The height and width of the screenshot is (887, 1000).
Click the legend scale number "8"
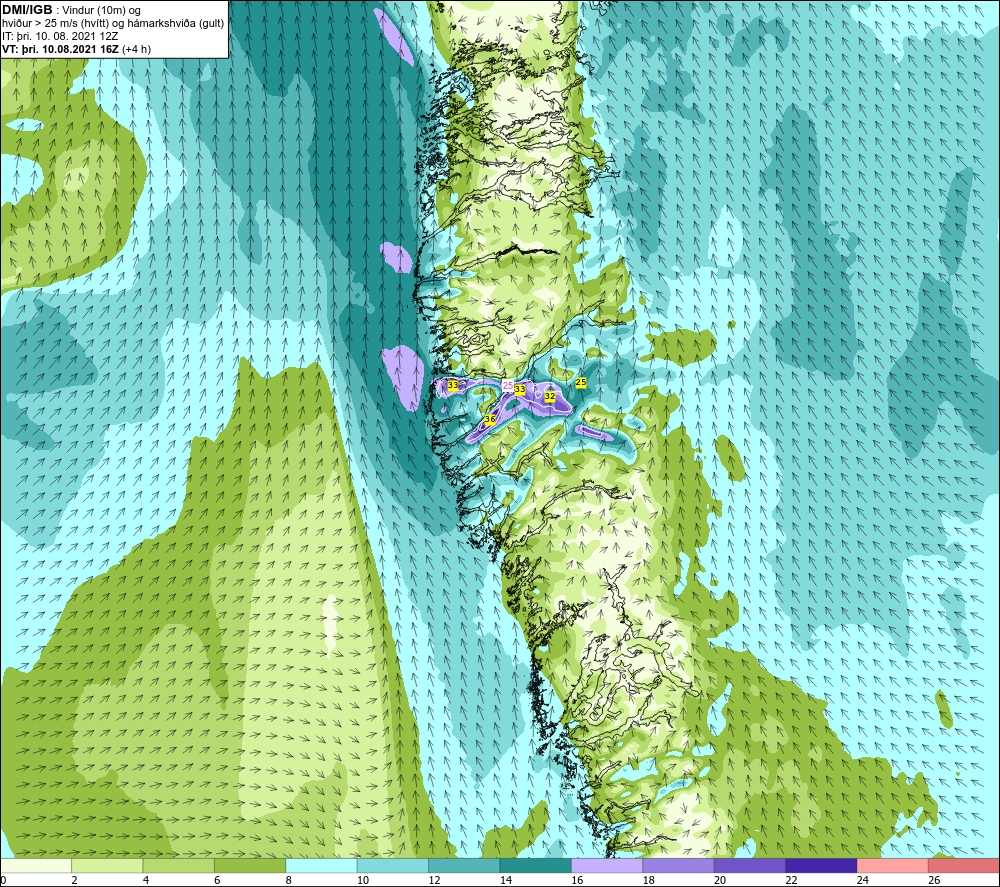click(289, 880)
